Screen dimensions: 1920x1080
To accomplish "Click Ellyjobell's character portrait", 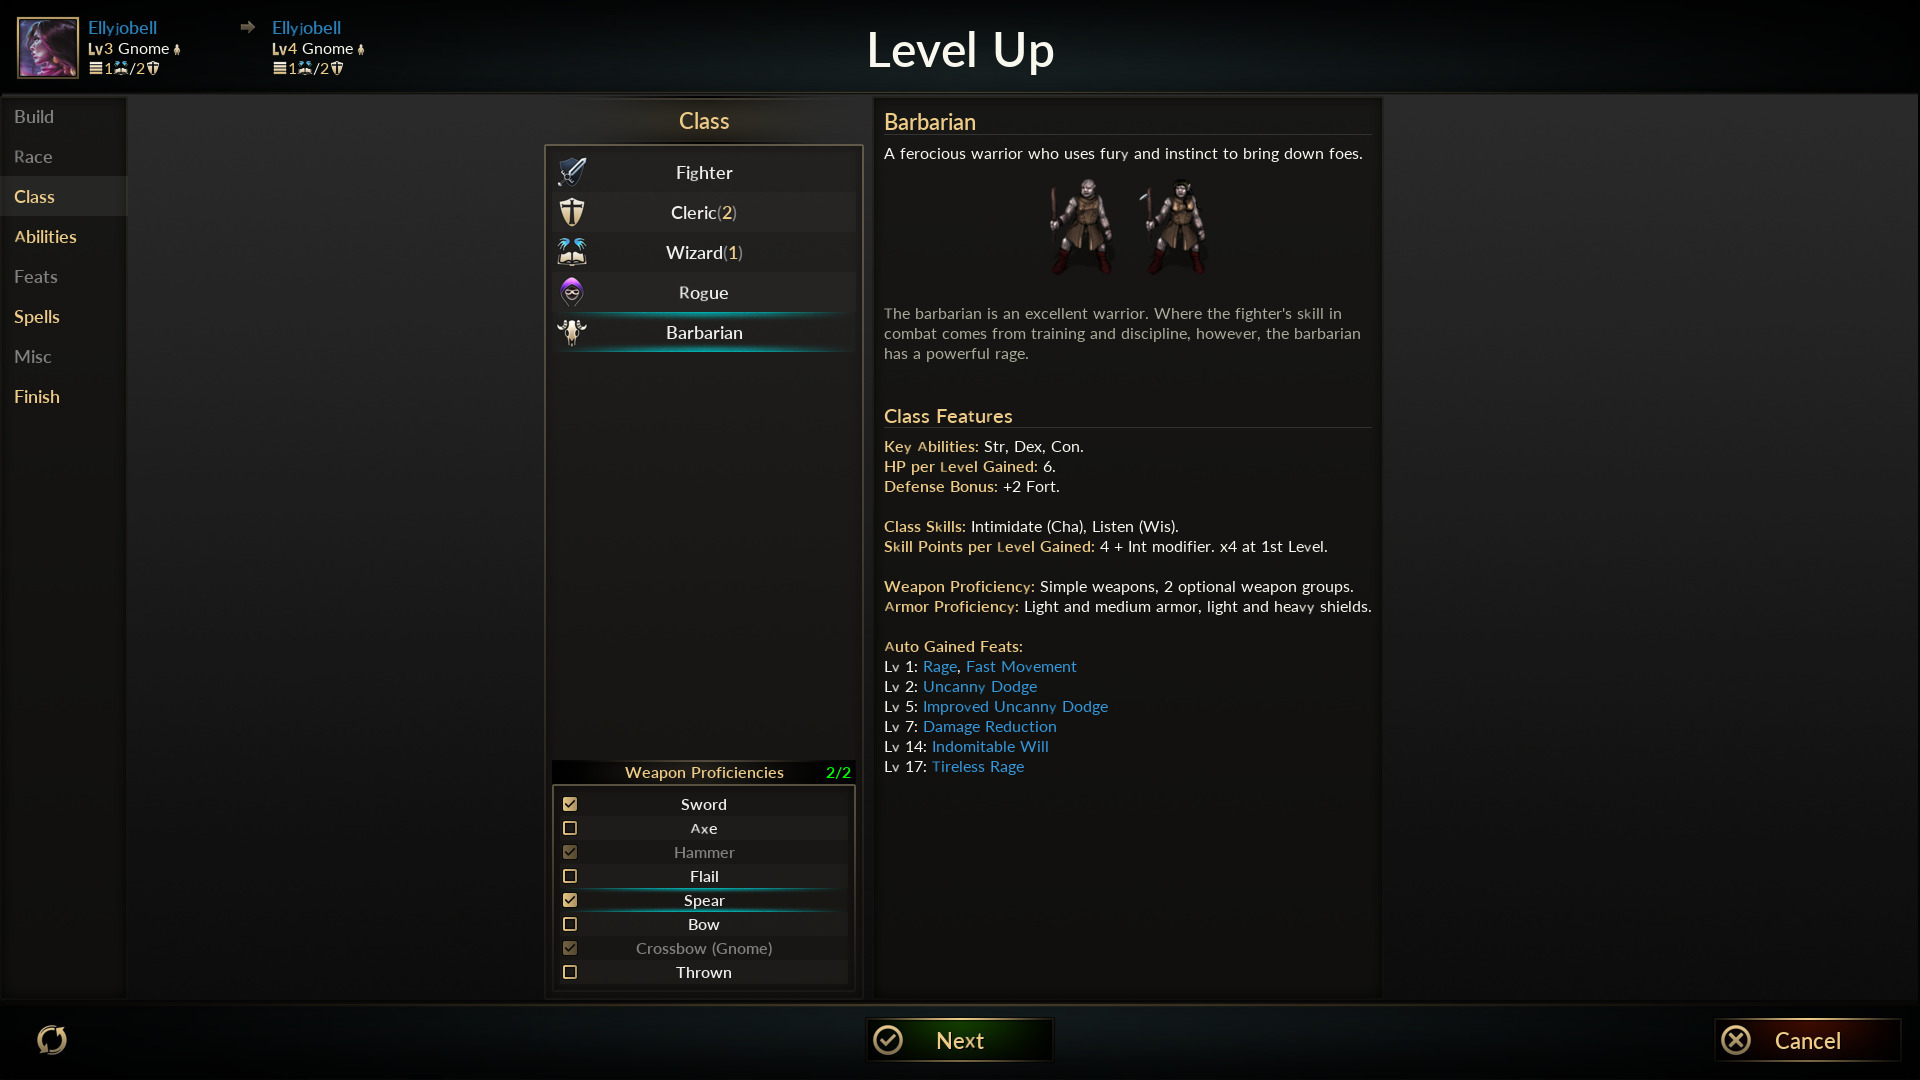I will (47, 47).
